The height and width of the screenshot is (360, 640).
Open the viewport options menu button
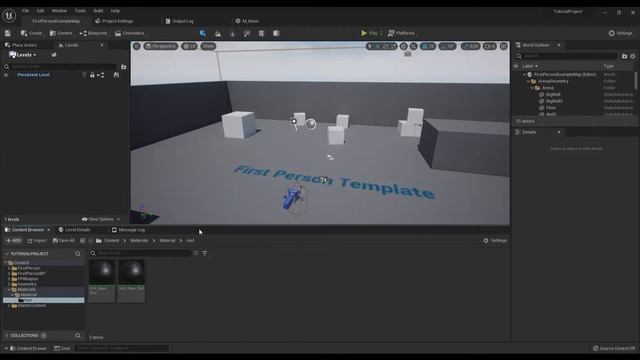pyautogui.click(x=137, y=46)
